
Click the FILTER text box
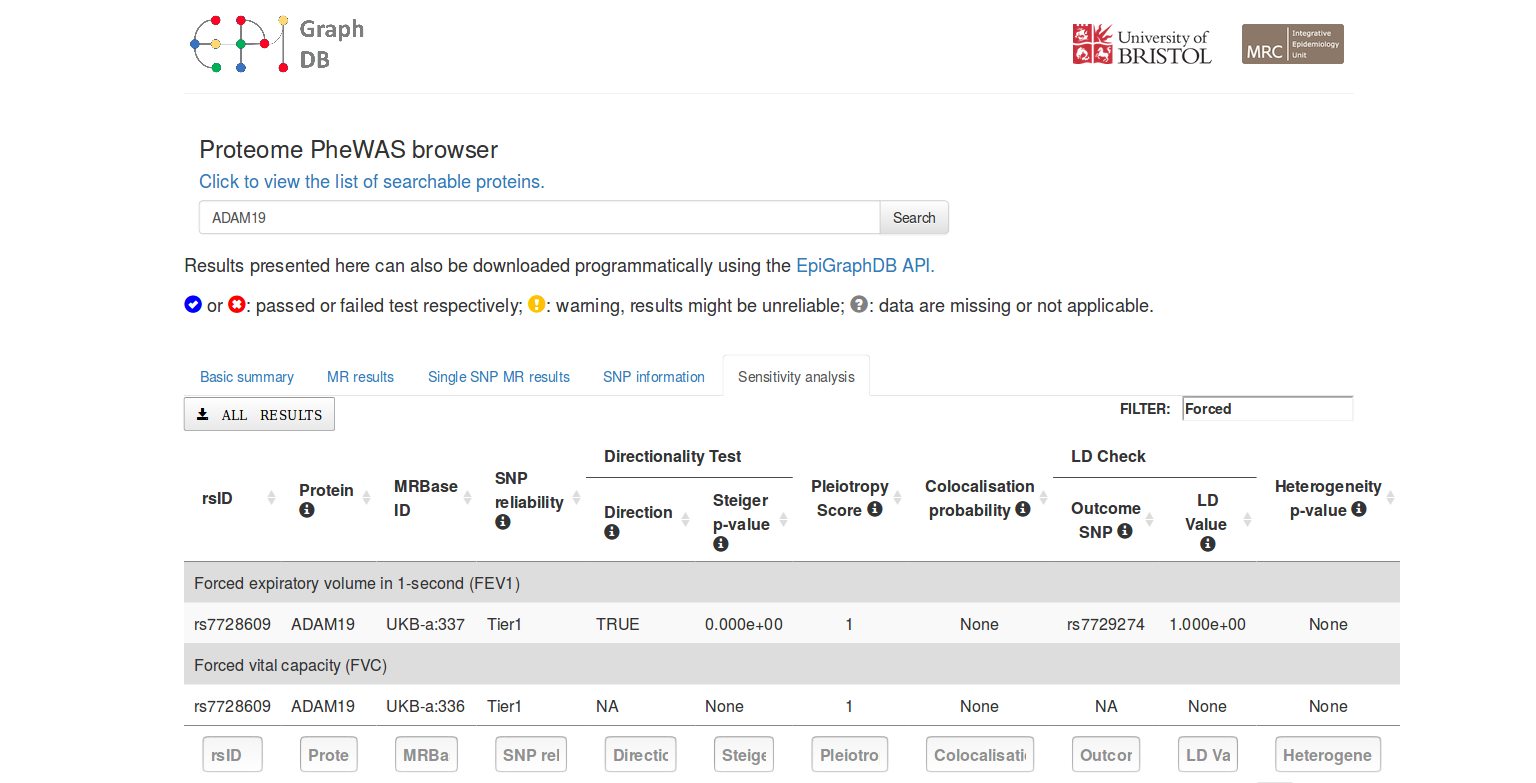coord(1267,409)
